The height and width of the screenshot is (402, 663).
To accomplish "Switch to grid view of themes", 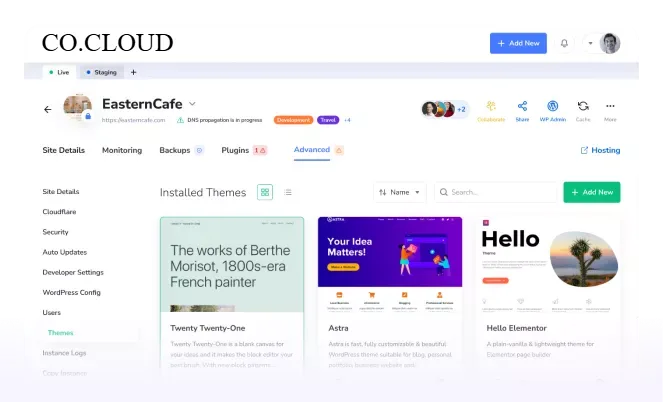I will click(x=265, y=192).
